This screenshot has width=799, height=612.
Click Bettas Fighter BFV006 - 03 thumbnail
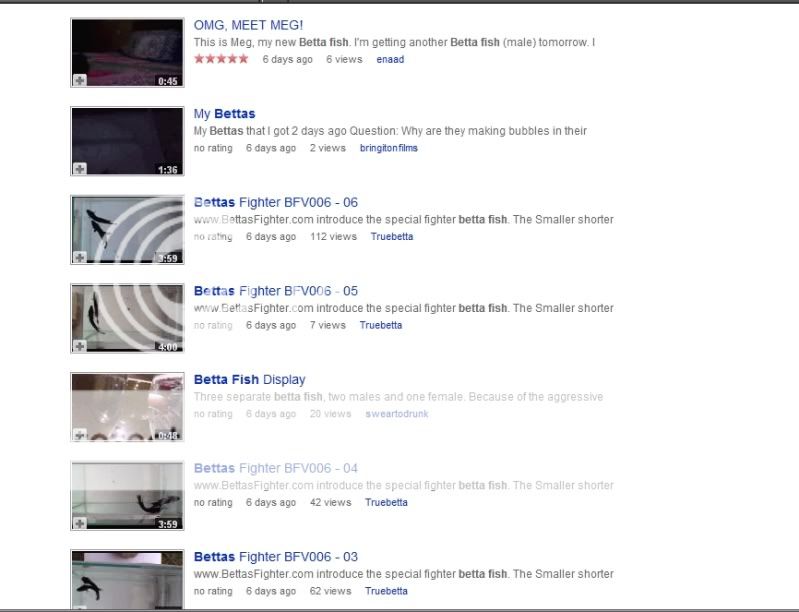coord(127,579)
